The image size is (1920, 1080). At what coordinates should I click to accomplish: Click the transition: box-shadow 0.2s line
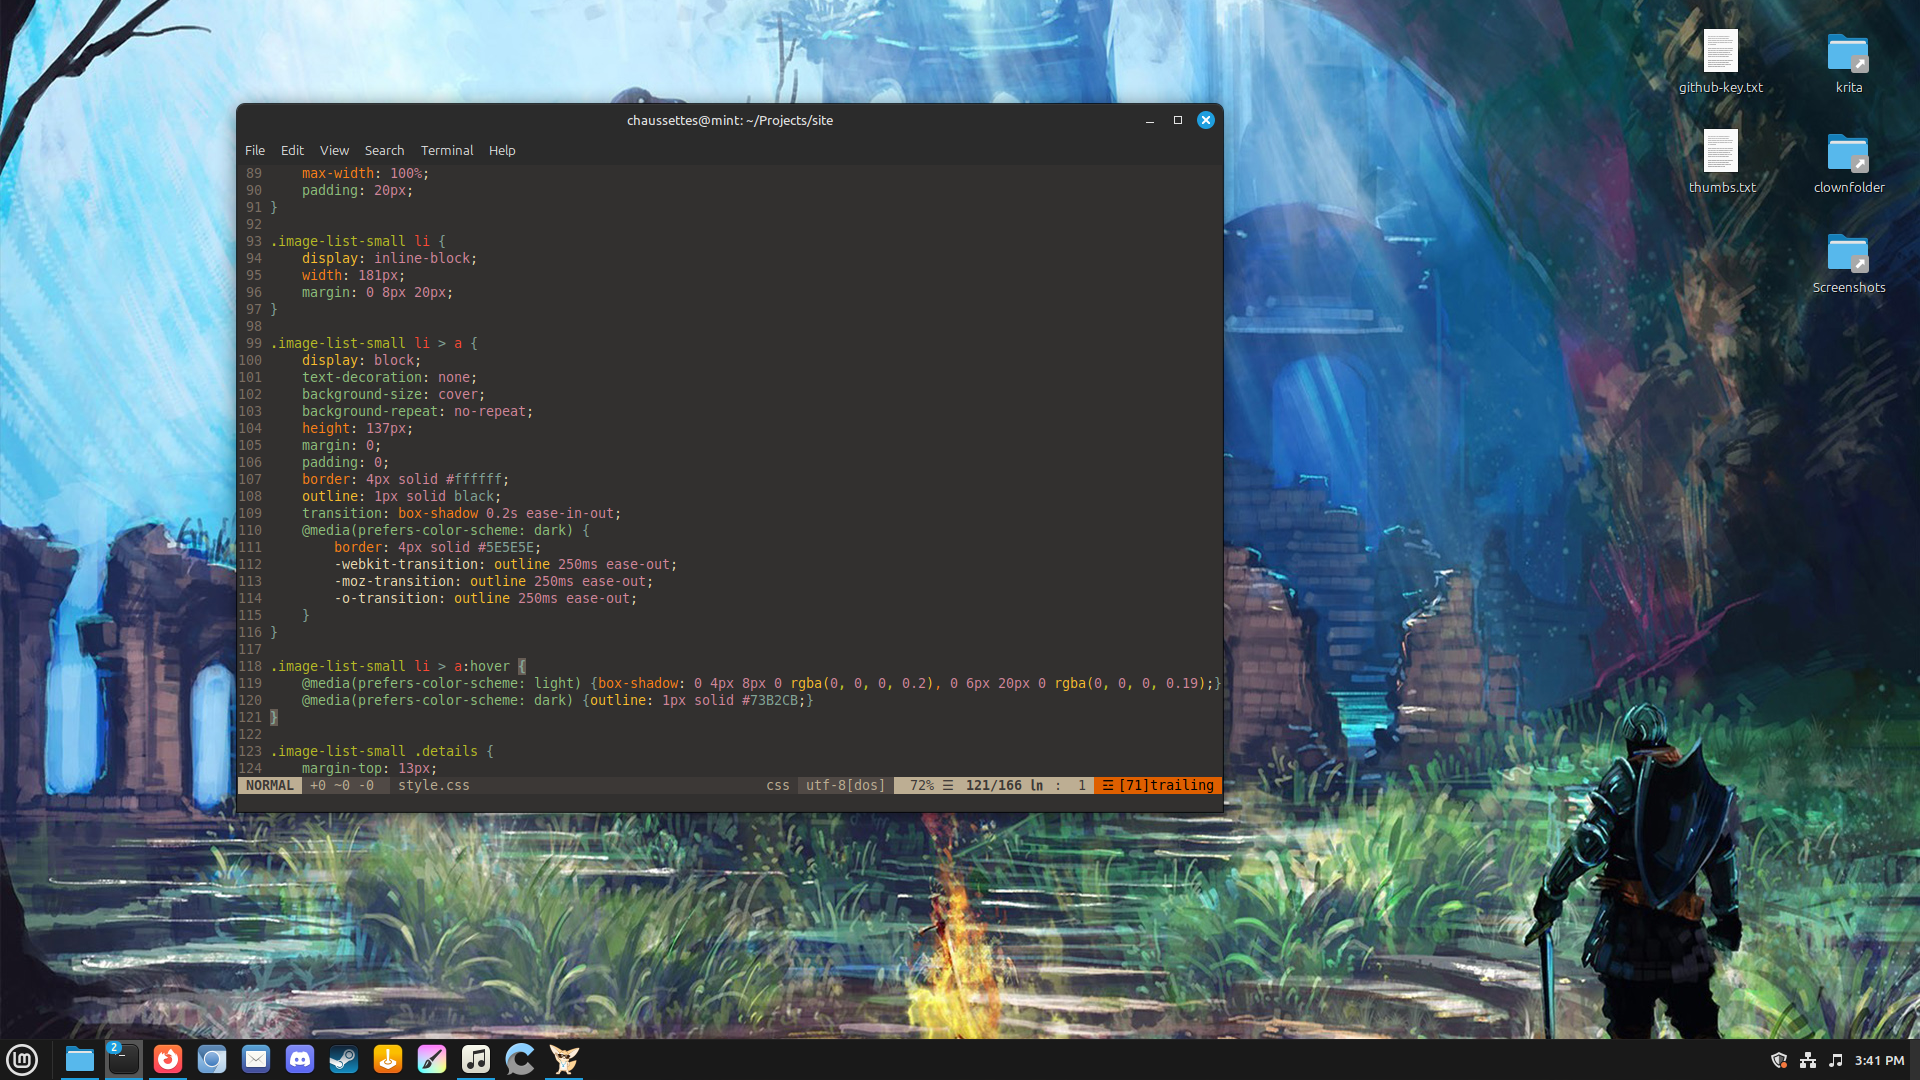click(x=462, y=514)
